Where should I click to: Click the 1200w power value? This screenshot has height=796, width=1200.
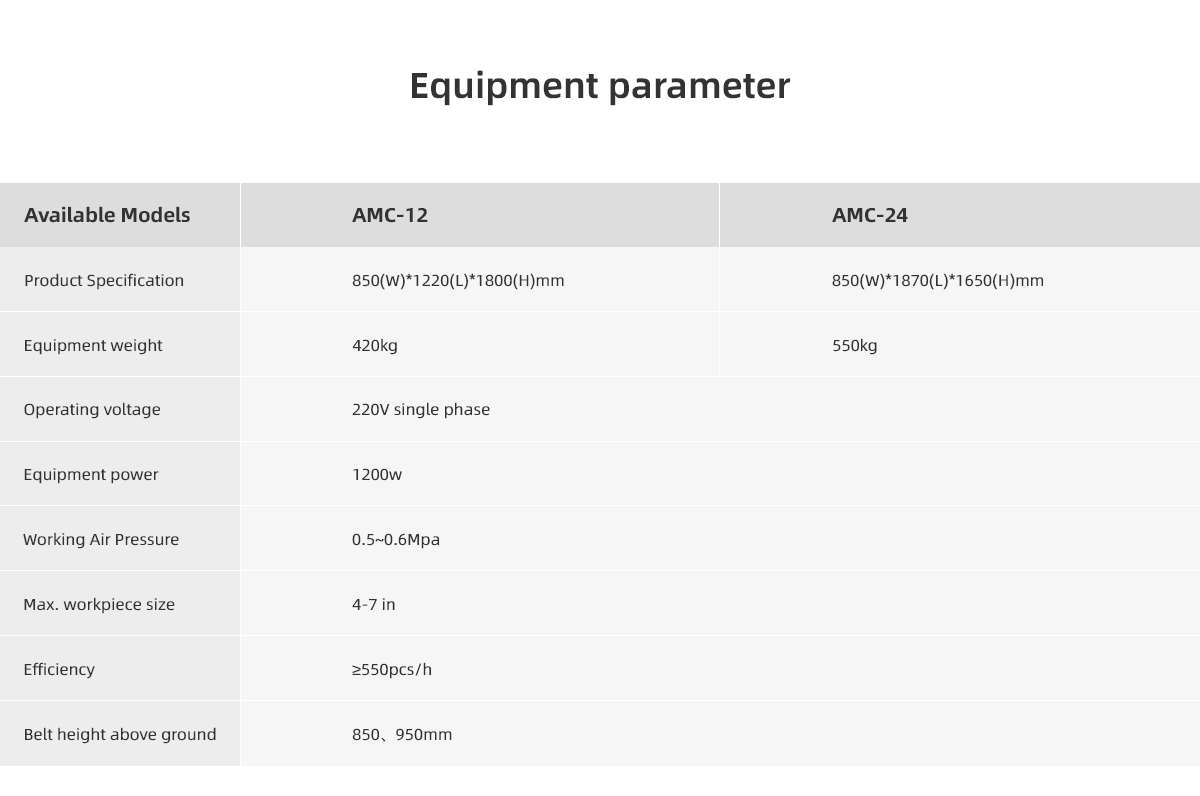[377, 474]
